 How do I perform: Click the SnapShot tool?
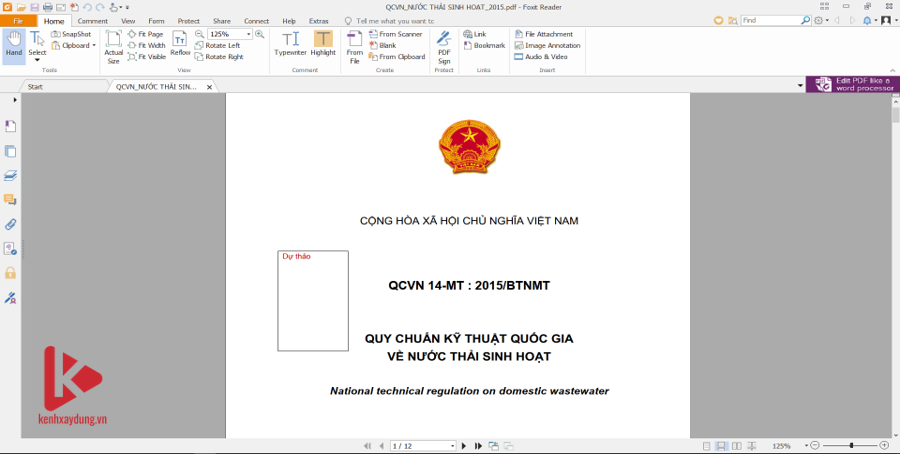(72, 34)
